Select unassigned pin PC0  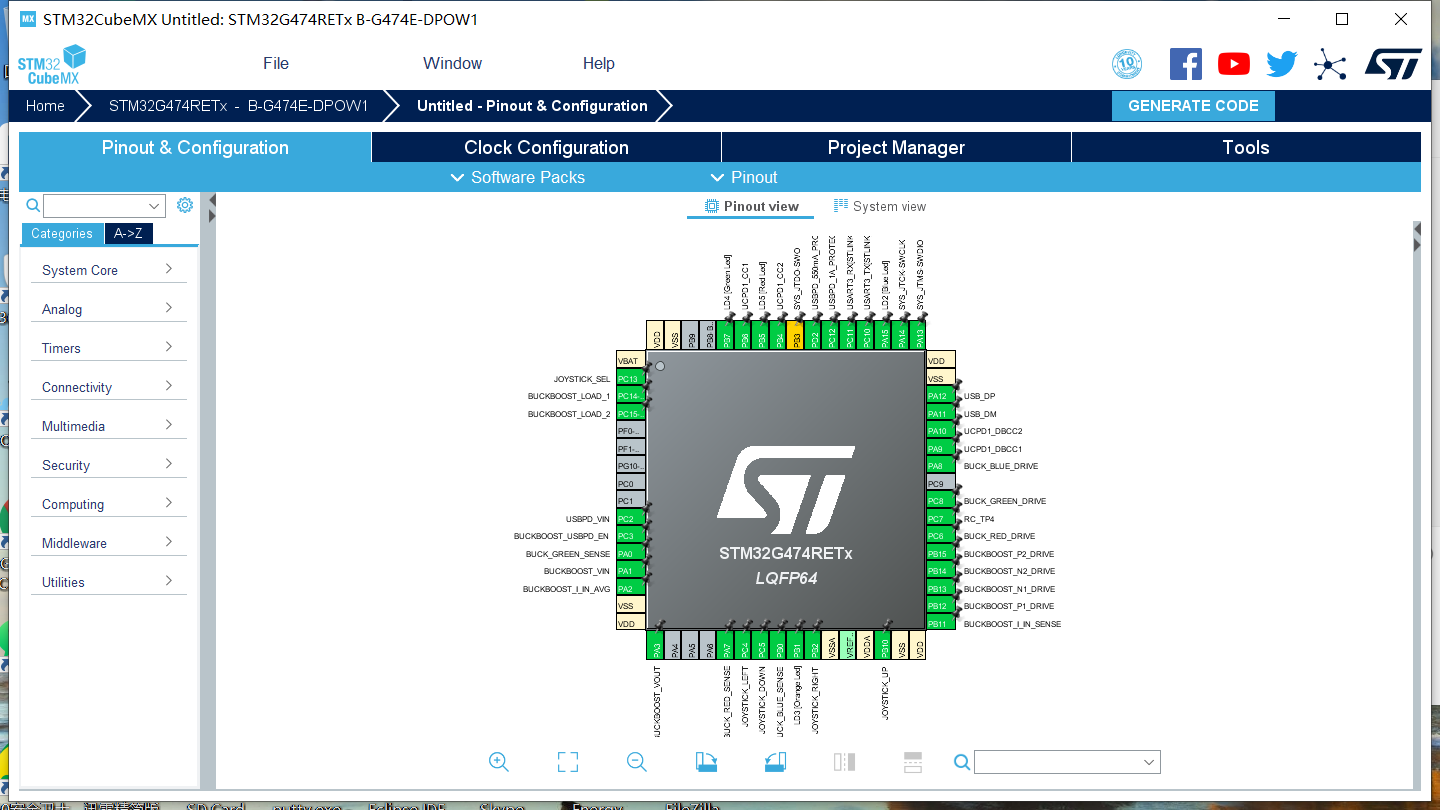click(630, 484)
